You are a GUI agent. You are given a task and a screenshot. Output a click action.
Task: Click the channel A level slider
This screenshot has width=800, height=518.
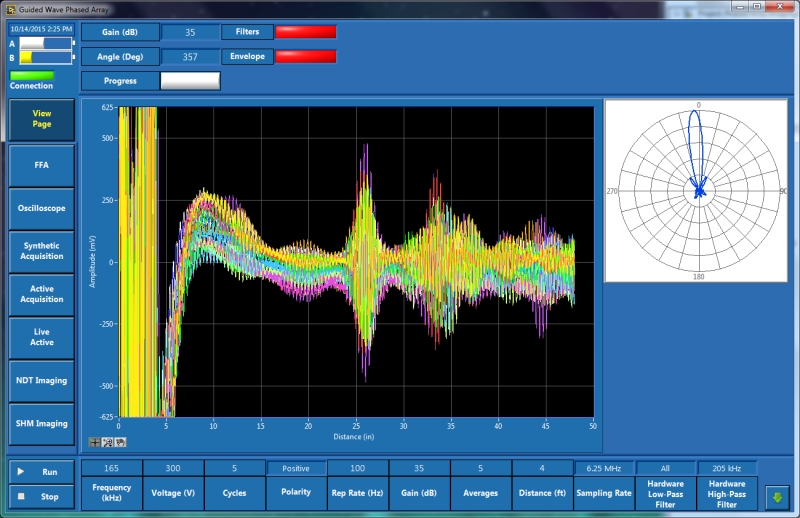click(45, 43)
